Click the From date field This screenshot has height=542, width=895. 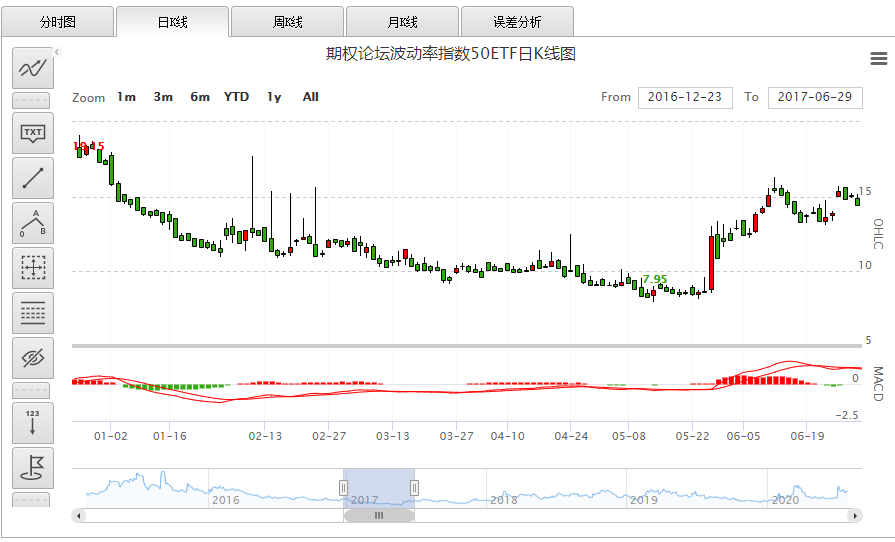[685, 97]
